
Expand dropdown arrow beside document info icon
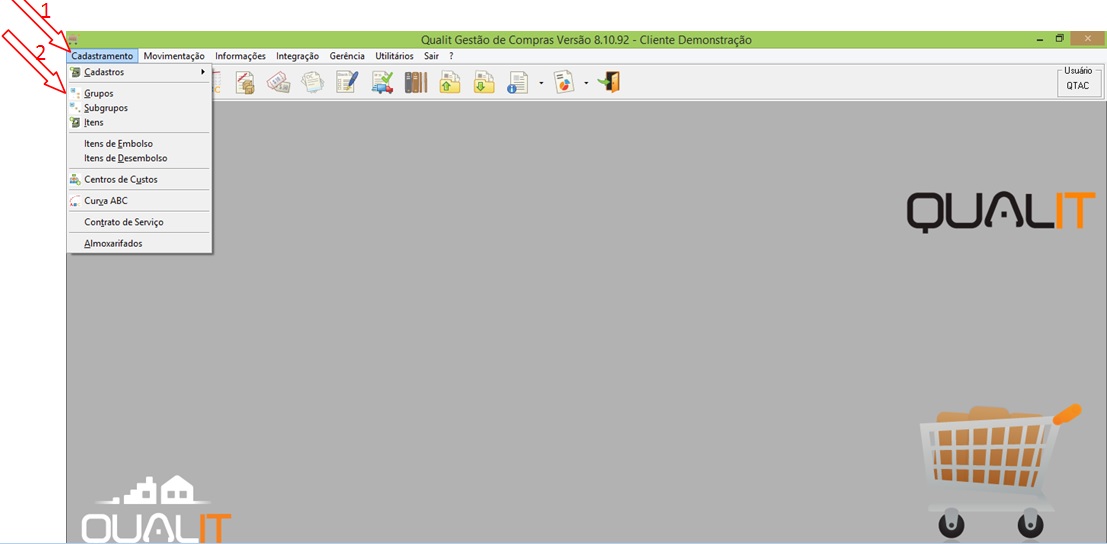click(541, 83)
